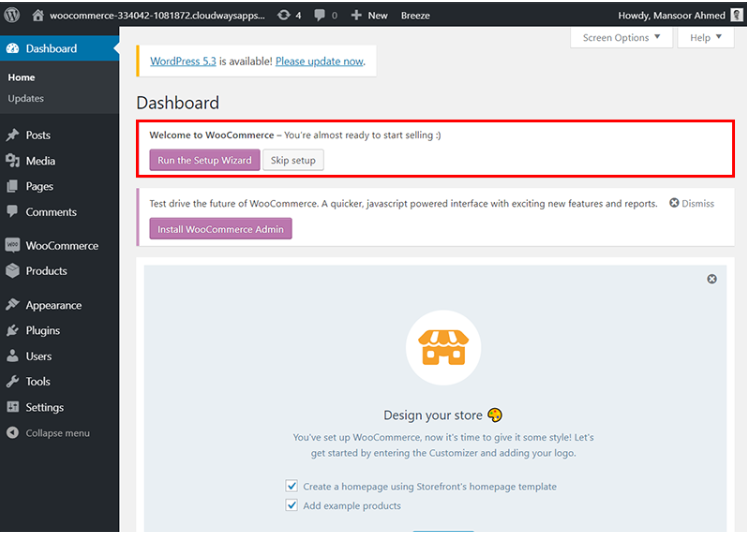Expand the Help dropdown
Viewport: 747px width, 536px height.
point(706,38)
